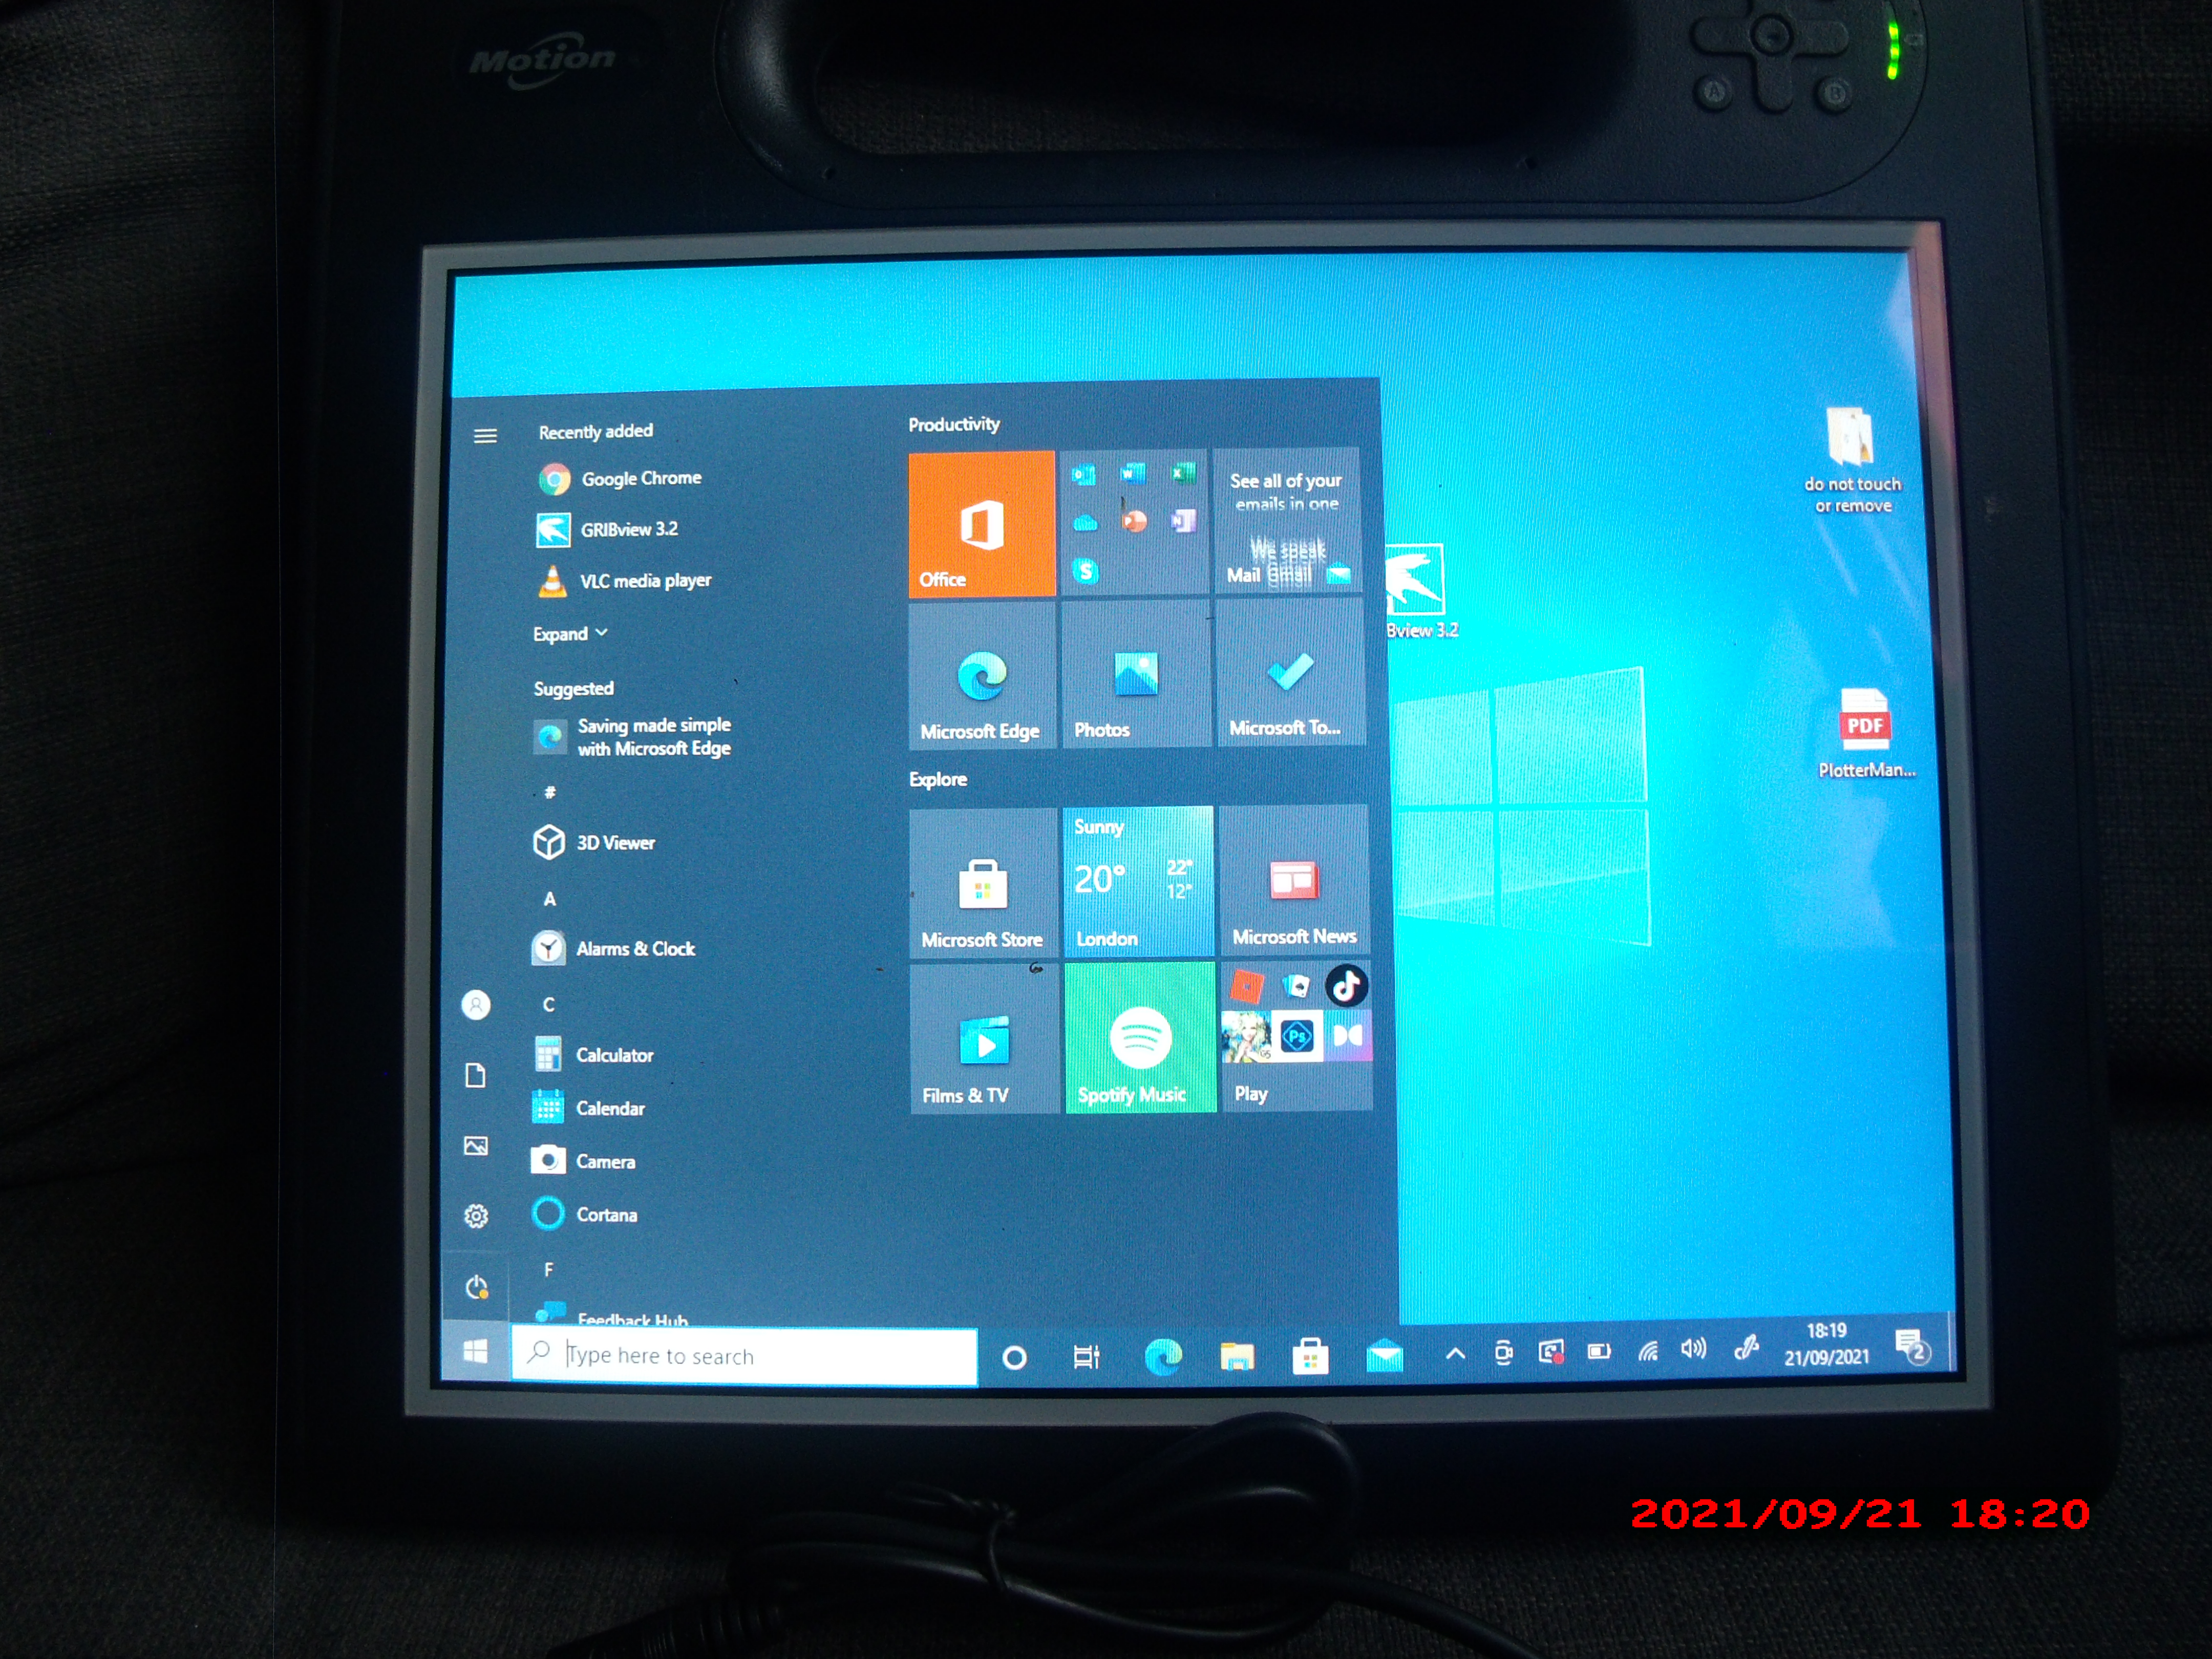This screenshot has height=1659, width=2212.
Task: Open the Spotify Music tile
Action: [1140, 1036]
